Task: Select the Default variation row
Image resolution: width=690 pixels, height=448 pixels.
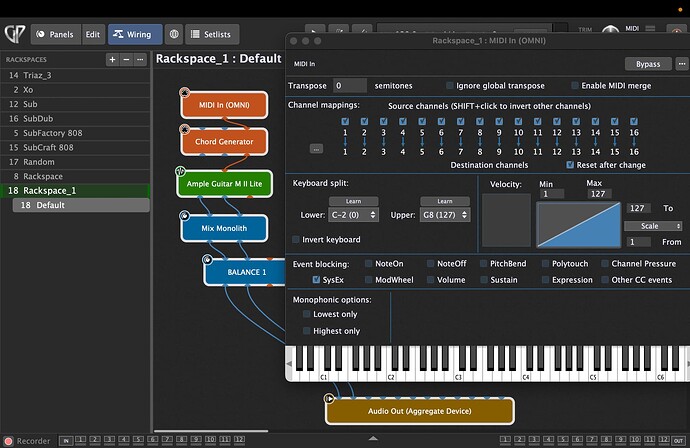Action: [81, 205]
